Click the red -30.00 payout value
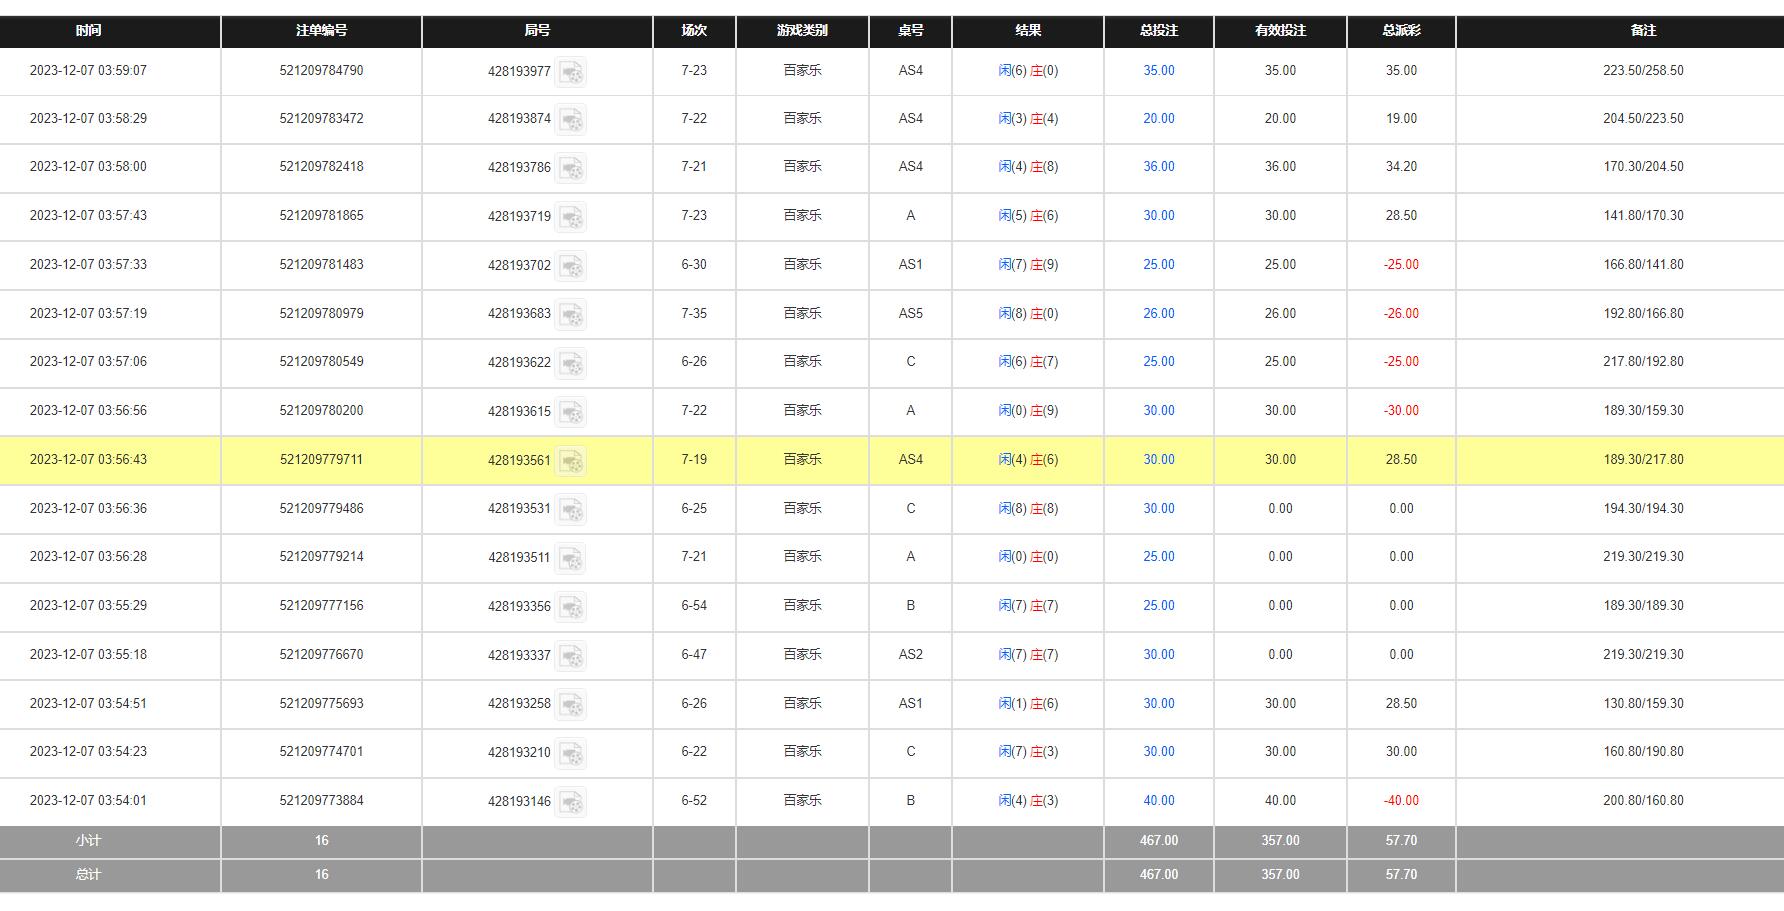The image size is (1784, 911). [x=1401, y=411]
